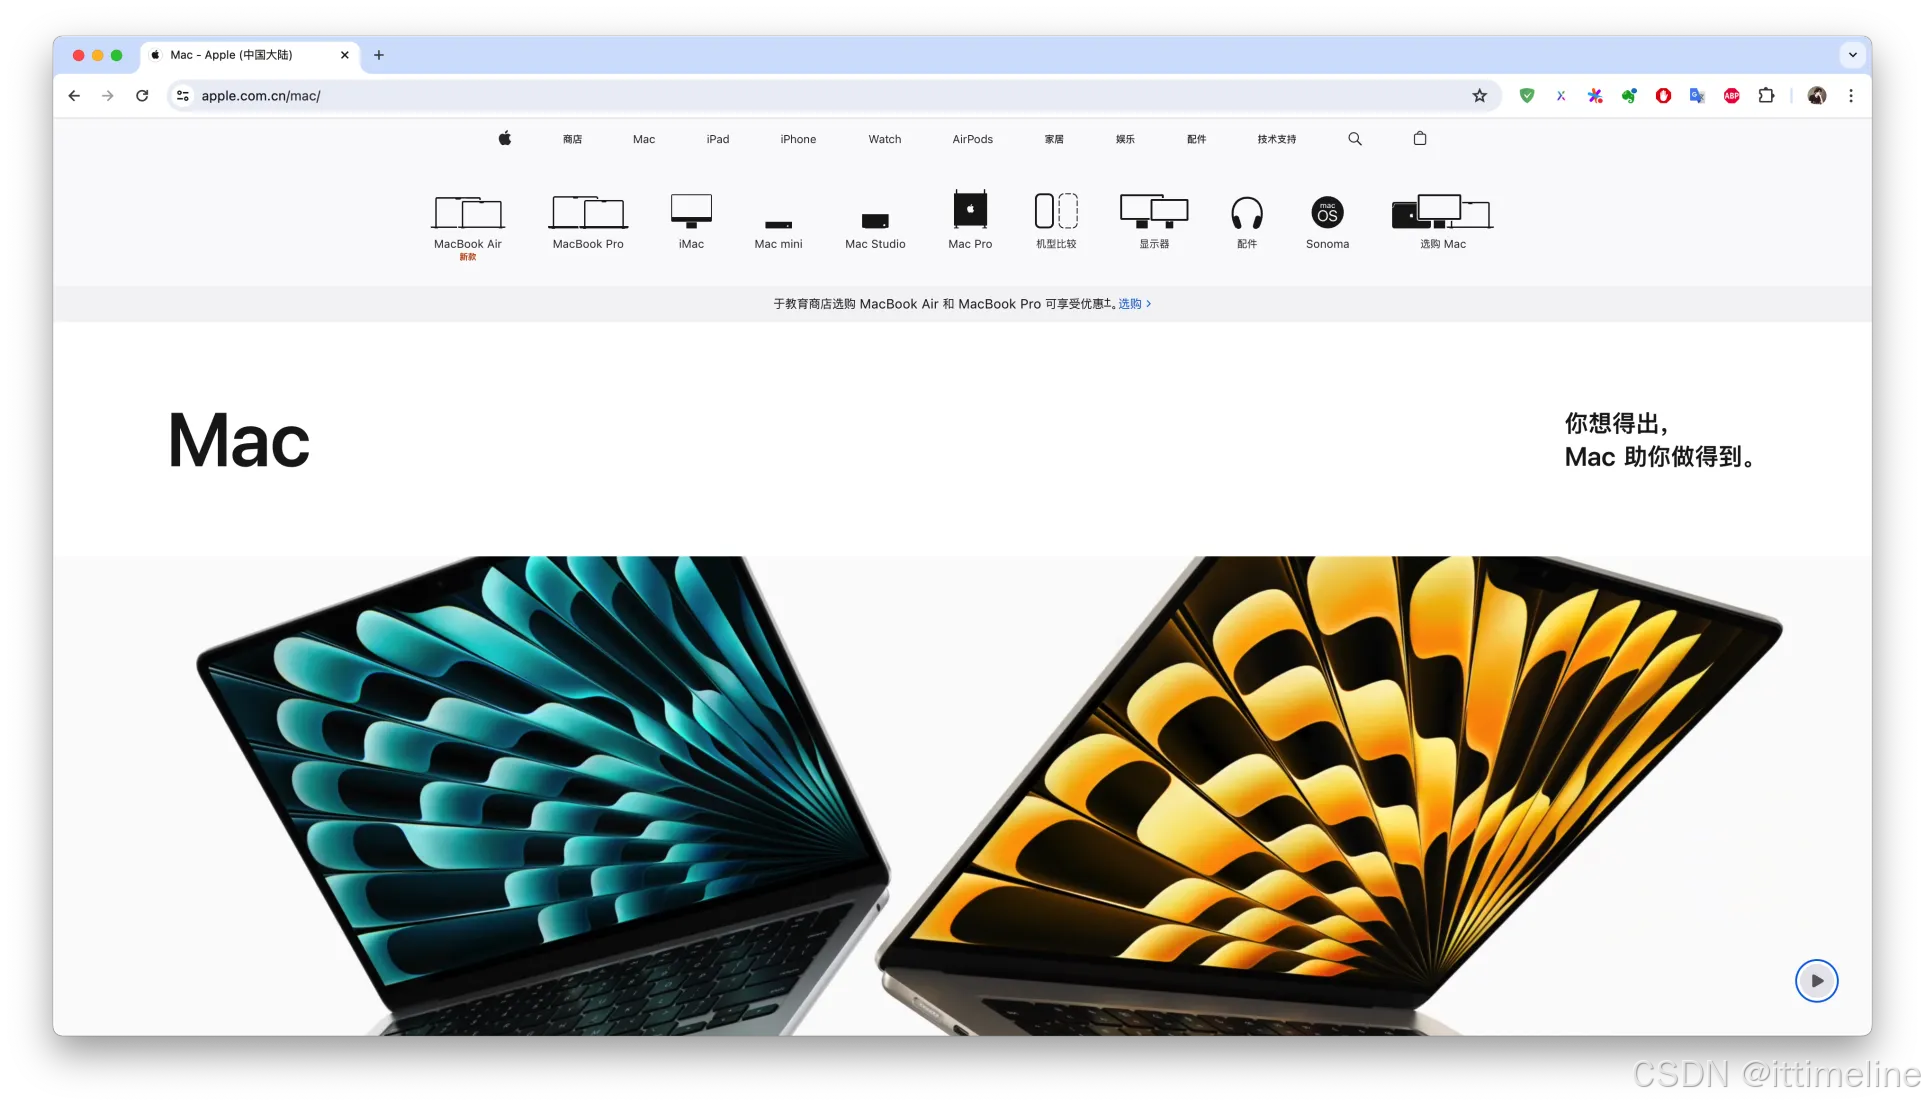
Task: Open AirPods navigation menu item
Action: [x=972, y=139]
